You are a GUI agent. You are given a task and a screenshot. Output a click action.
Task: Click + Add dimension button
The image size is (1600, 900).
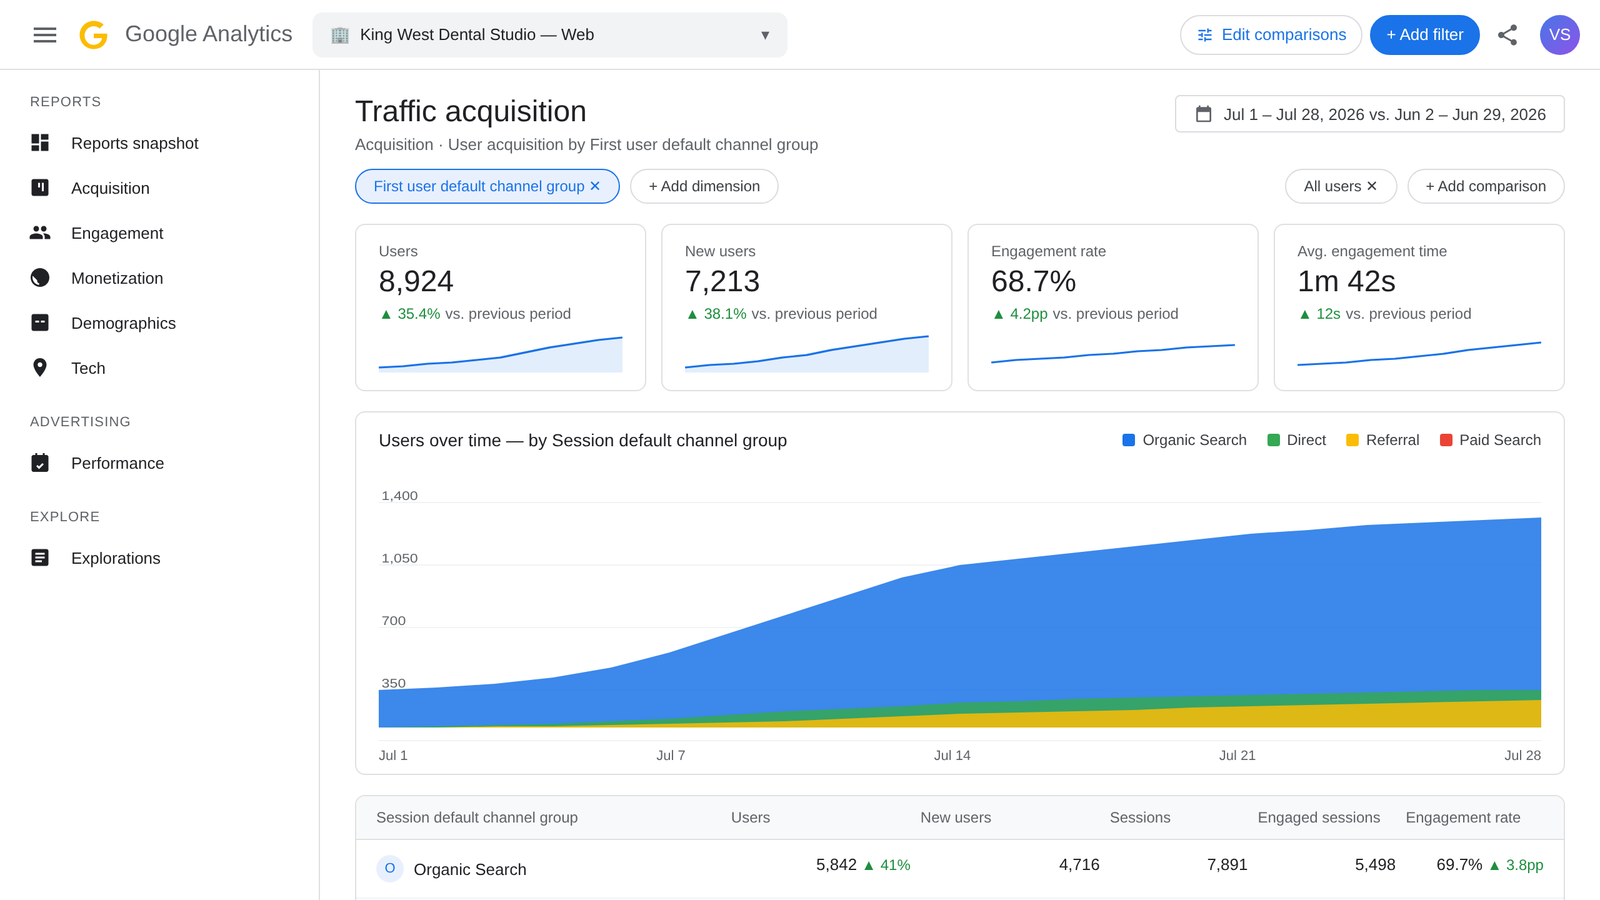coord(704,186)
